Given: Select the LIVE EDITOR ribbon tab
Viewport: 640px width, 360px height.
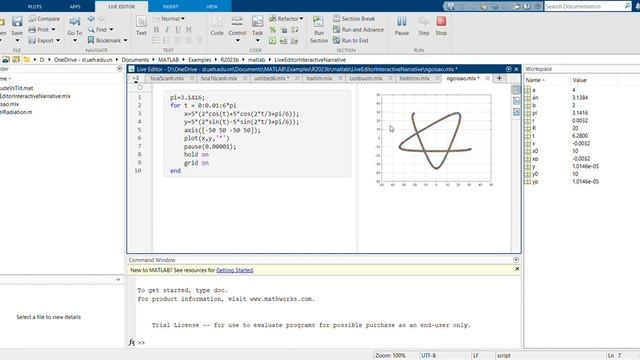Looking at the screenshot, I should click(121, 7).
